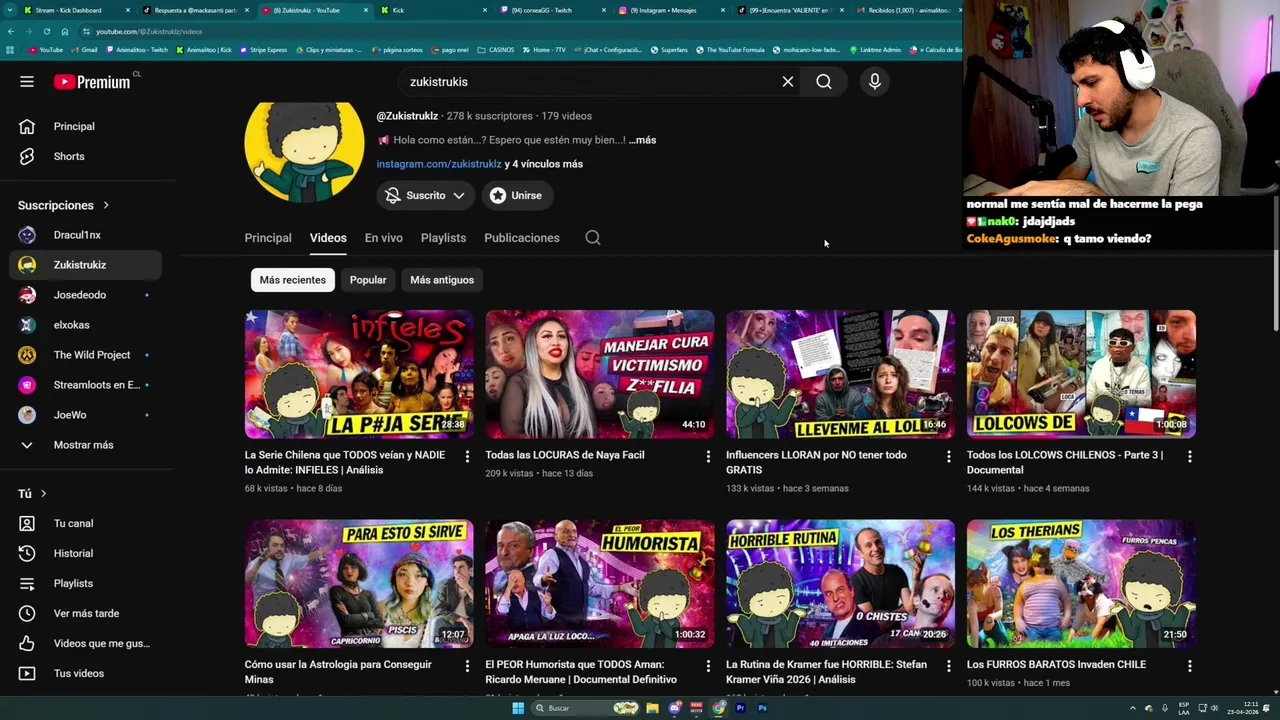This screenshot has height=720, width=1280.
Task: Open The Wild Project subscription
Action: tap(86, 355)
